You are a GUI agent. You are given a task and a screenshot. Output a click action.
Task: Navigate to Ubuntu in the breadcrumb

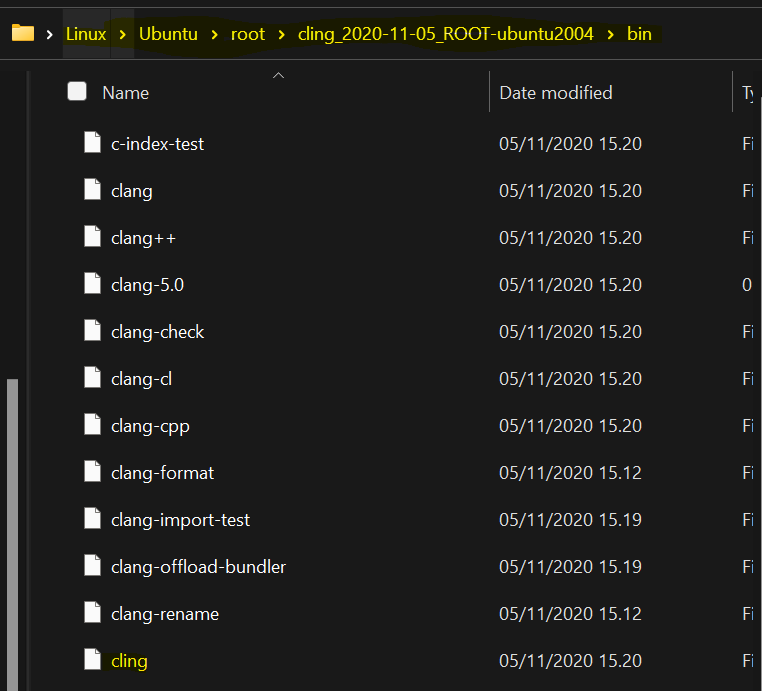(168, 34)
